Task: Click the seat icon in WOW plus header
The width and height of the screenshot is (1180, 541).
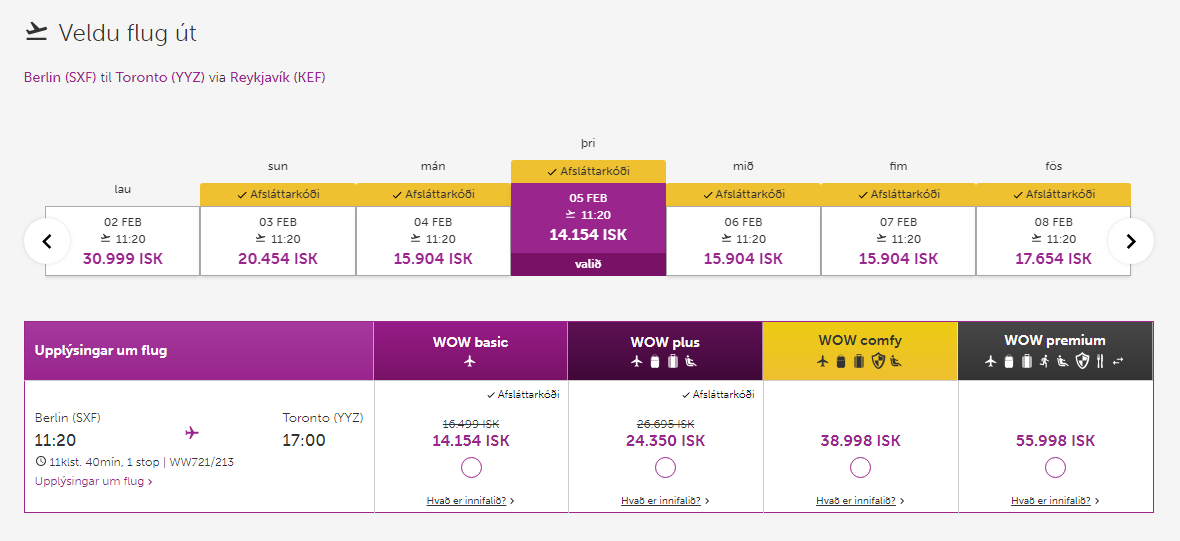Action: pos(690,361)
